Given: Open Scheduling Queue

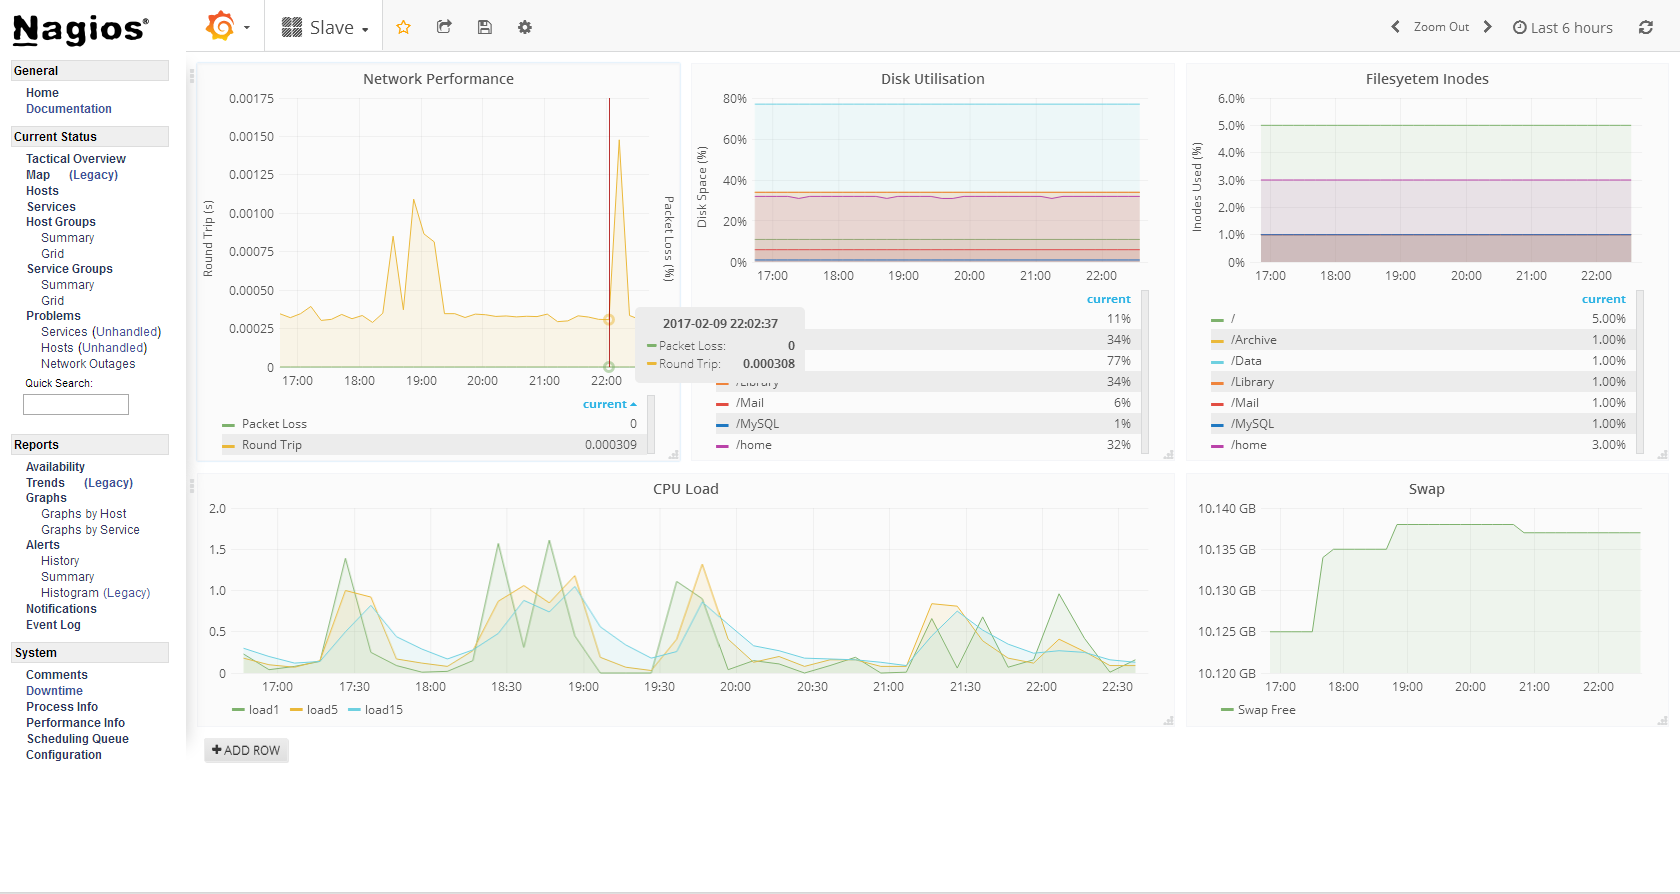Looking at the screenshot, I should coord(78,739).
